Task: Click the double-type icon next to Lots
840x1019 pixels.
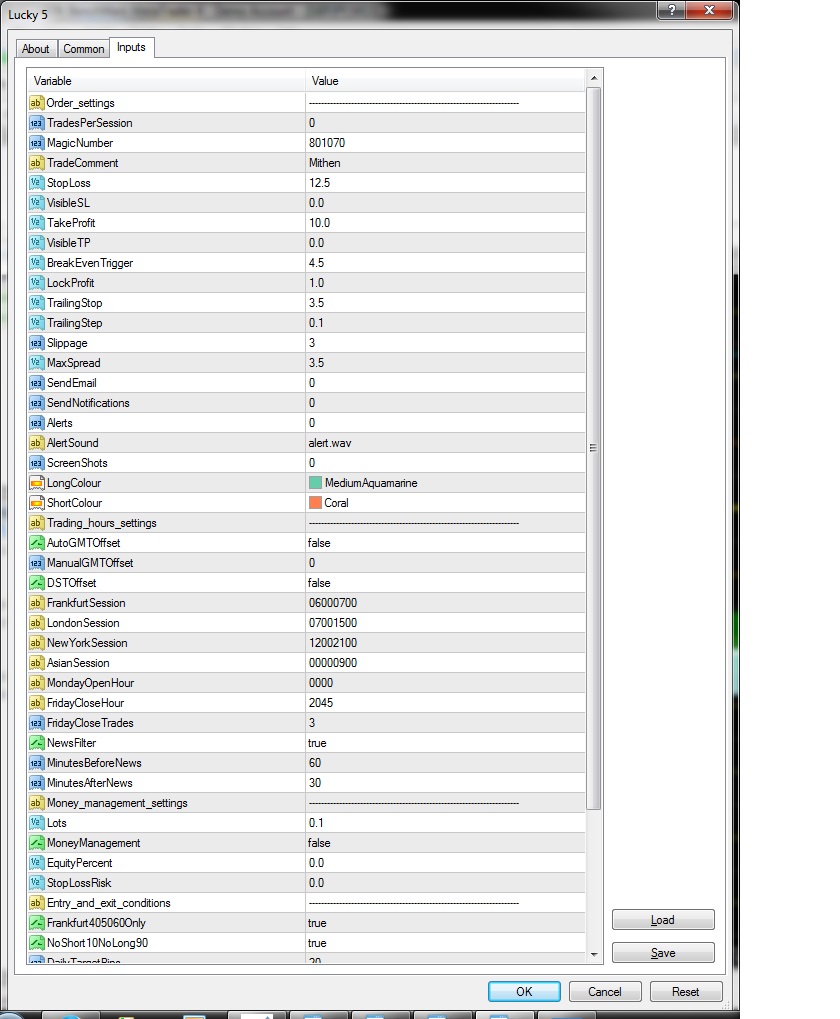Action: [x=36, y=823]
